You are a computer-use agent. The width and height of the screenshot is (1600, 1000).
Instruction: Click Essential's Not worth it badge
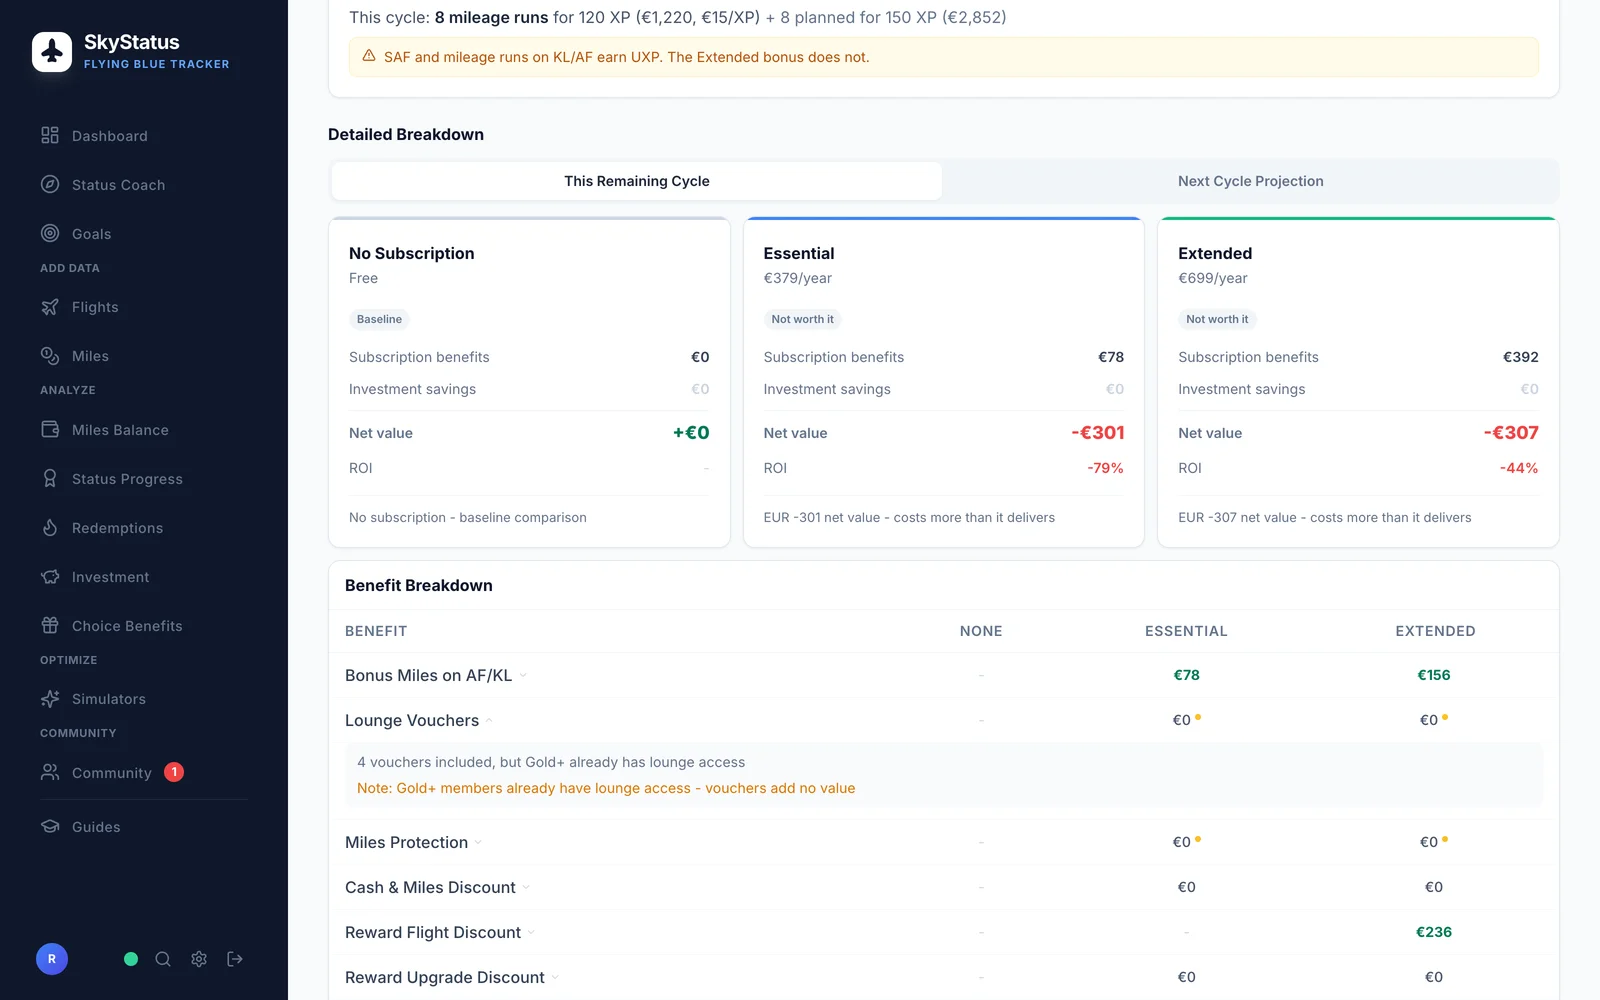click(x=802, y=319)
